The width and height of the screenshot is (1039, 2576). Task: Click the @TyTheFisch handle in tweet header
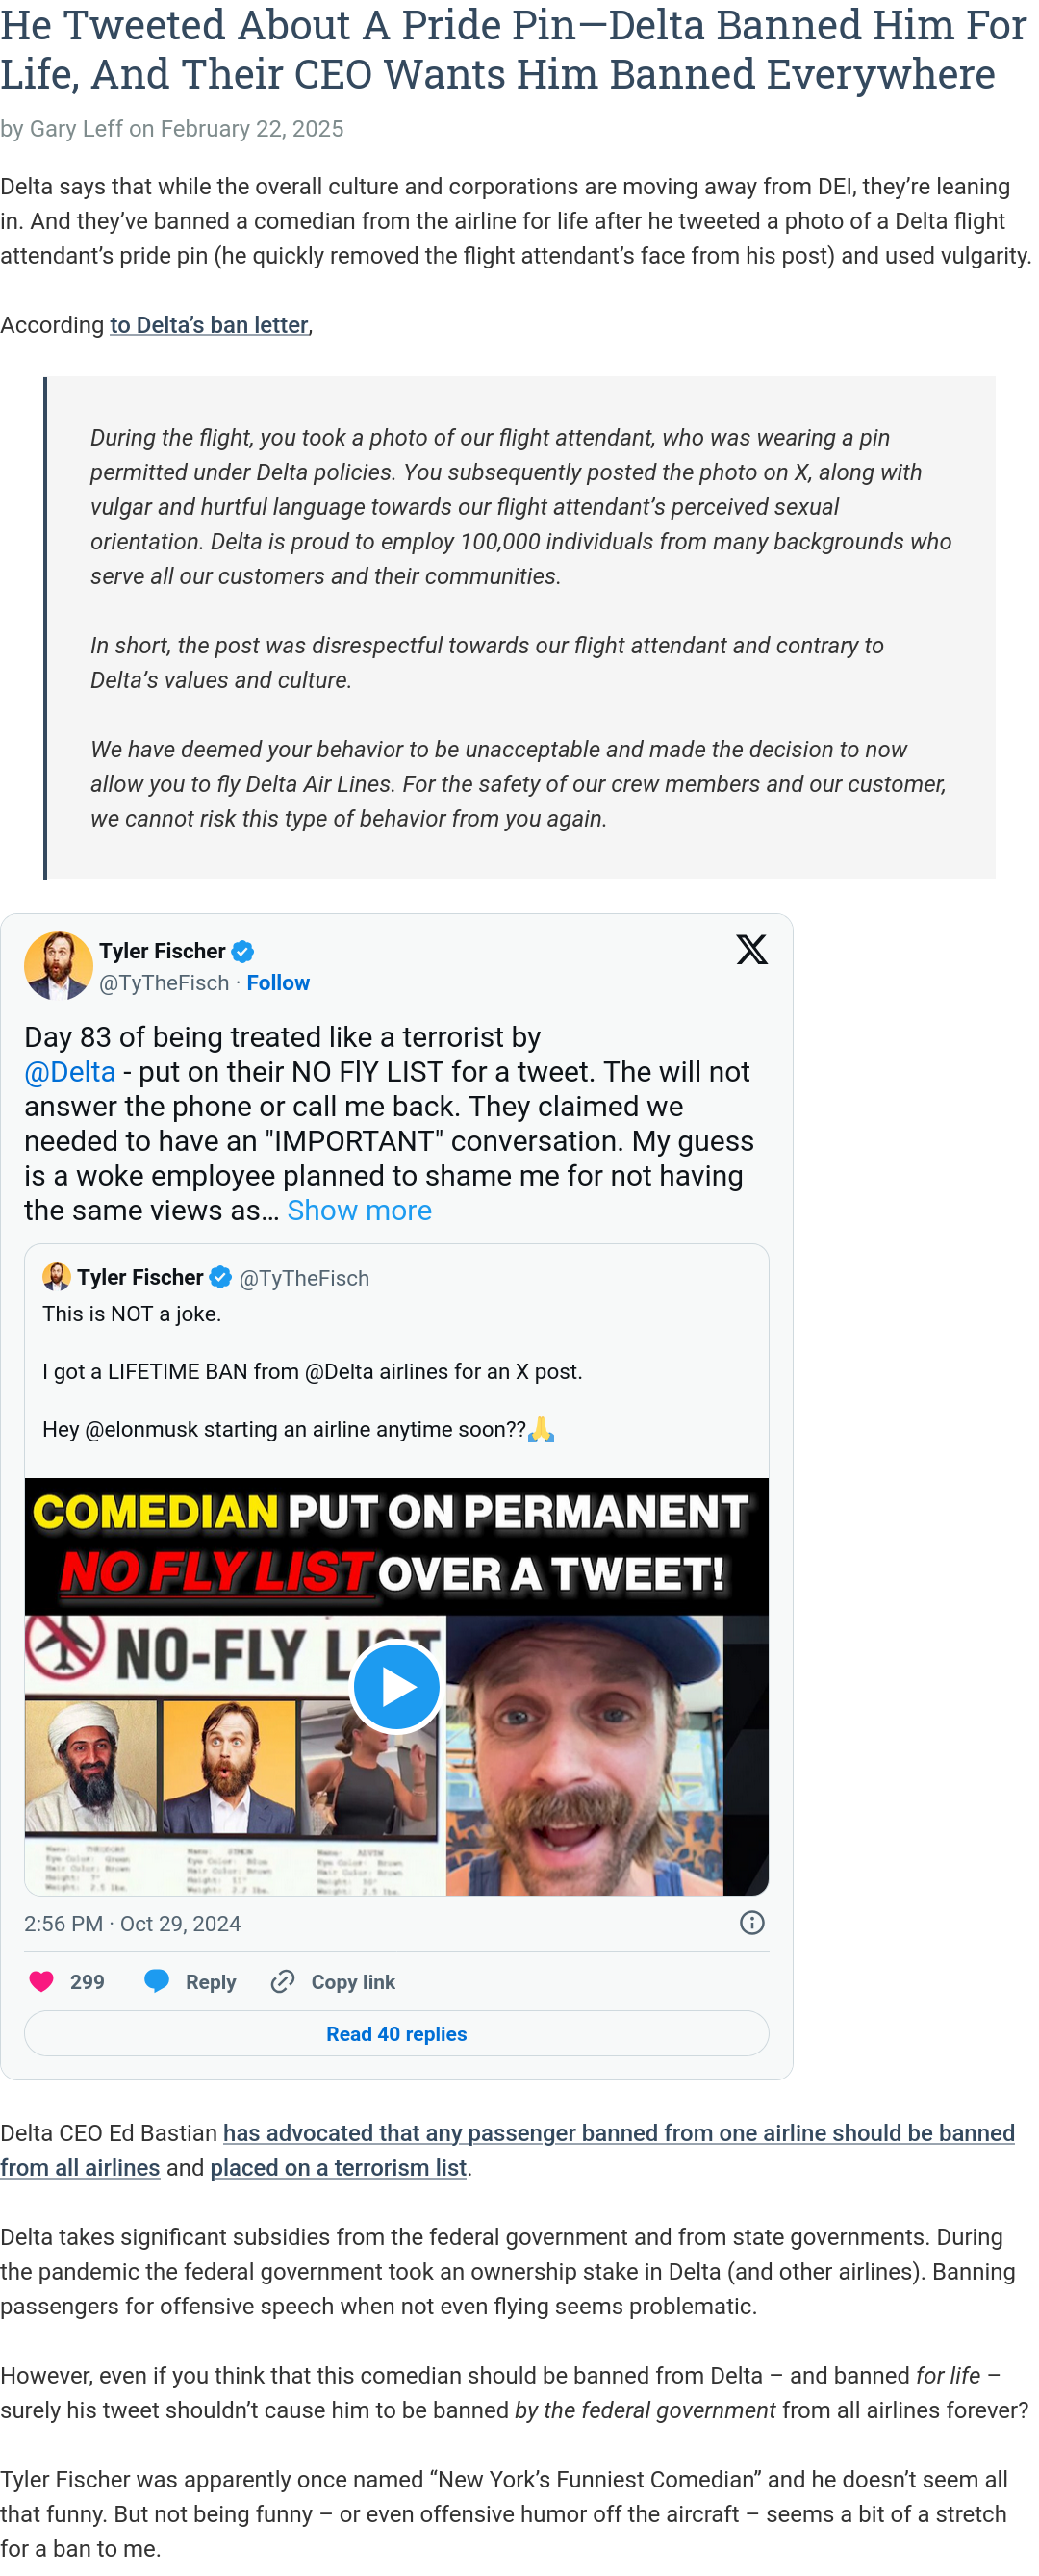[x=164, y=983]
